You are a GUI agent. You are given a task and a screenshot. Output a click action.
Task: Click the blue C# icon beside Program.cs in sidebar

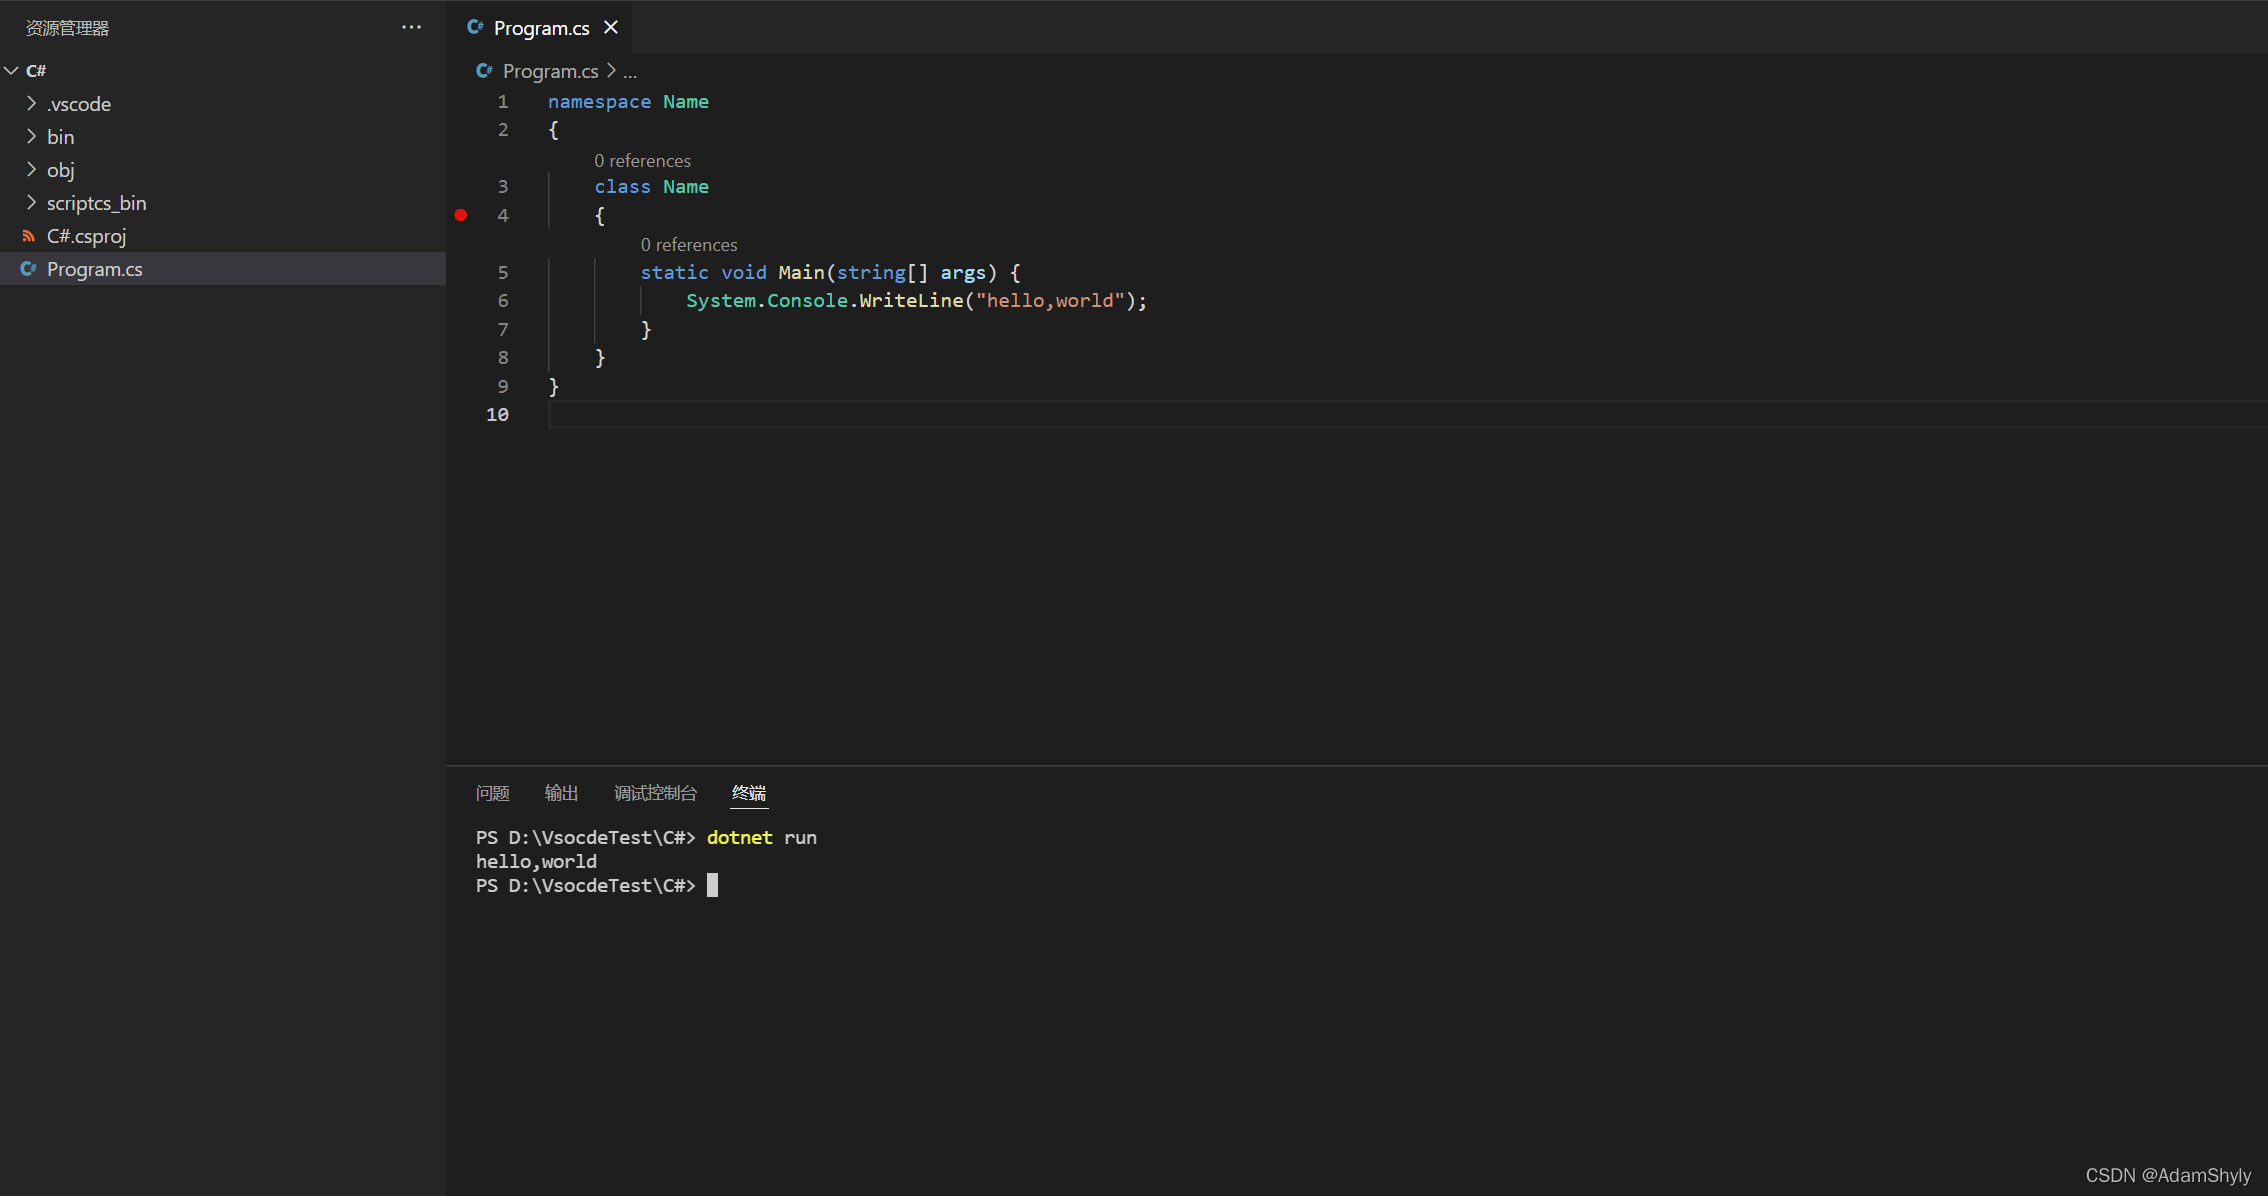pyautogui.click(x=29, y=268)
